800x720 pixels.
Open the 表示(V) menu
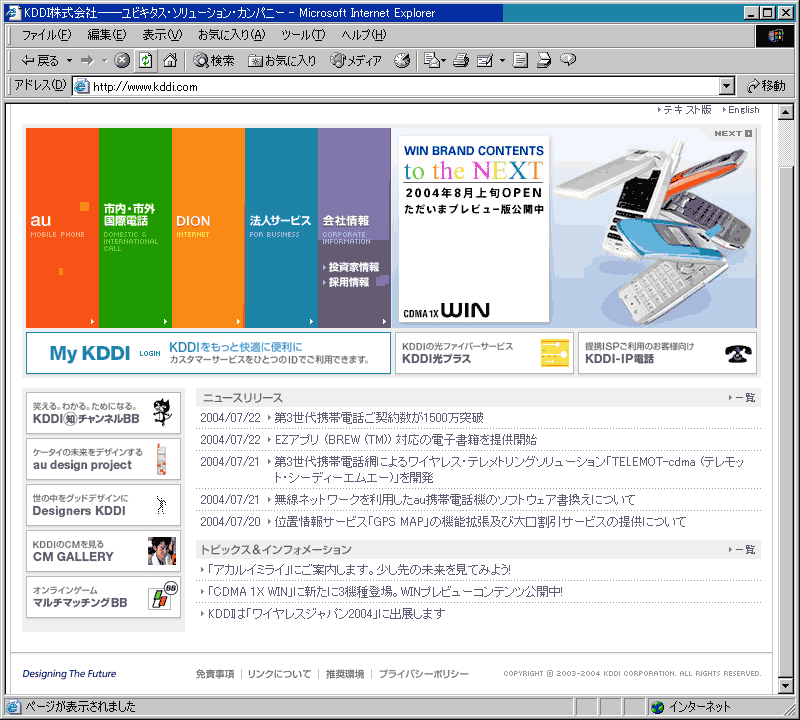point(162,35)
